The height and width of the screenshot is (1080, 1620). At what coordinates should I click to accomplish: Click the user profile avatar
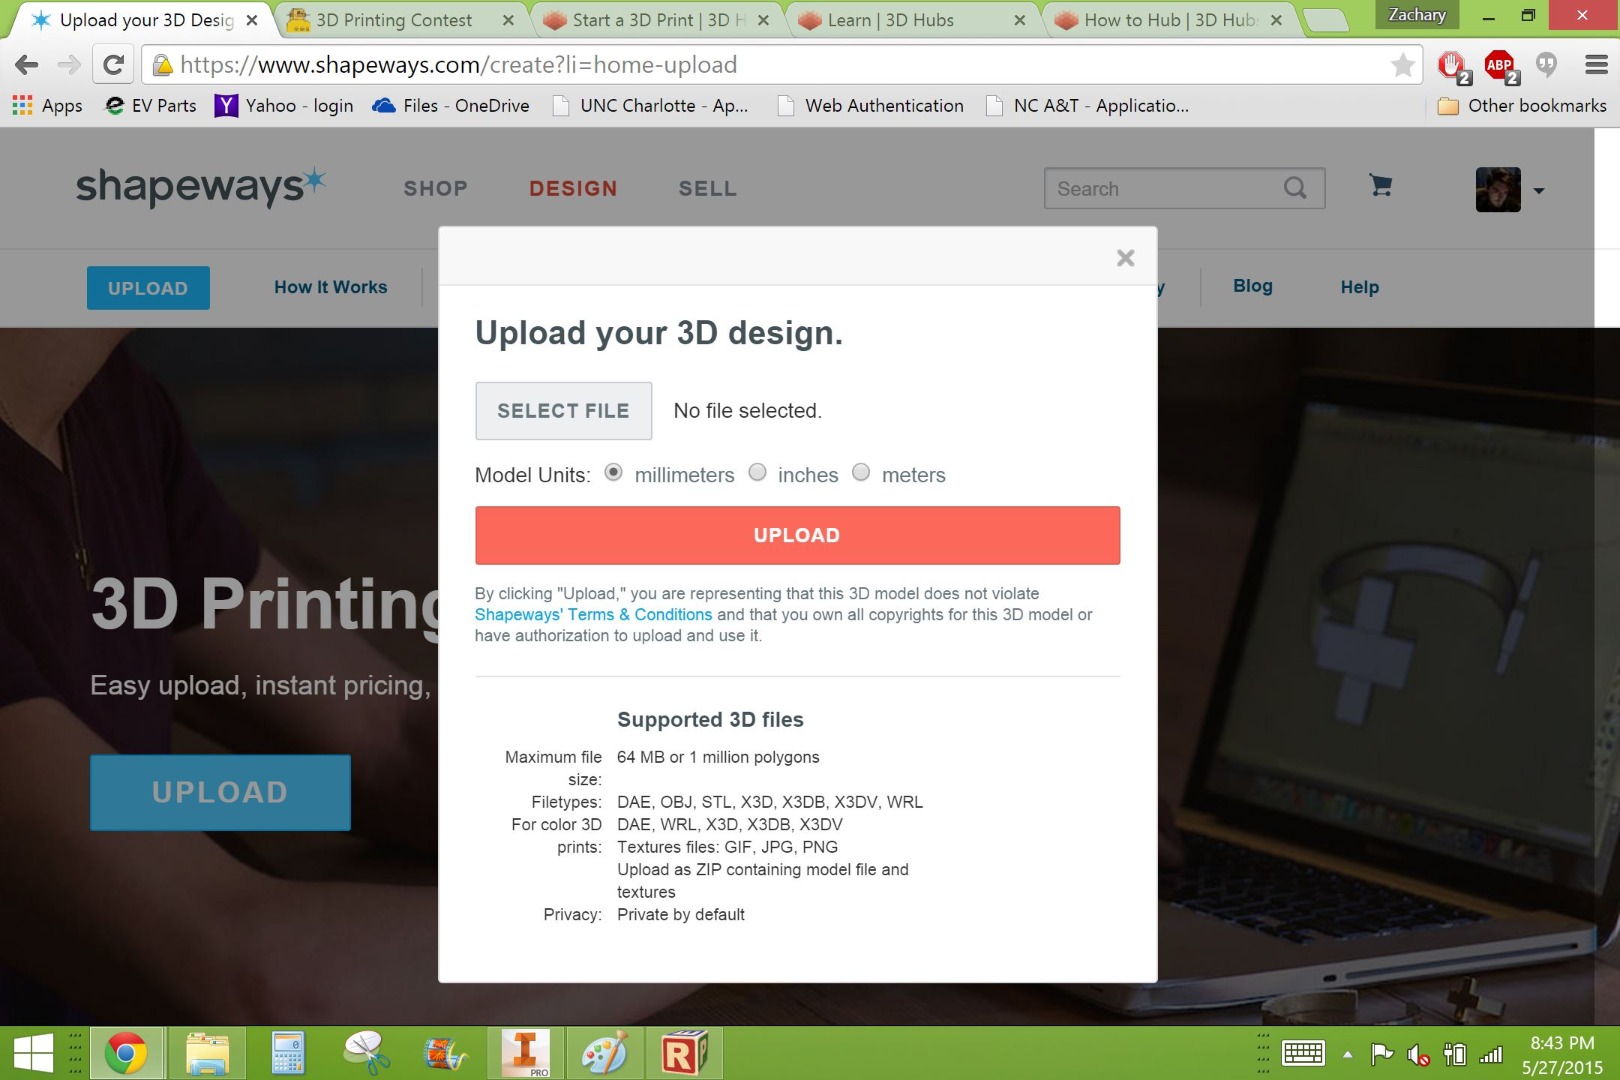1498,189
